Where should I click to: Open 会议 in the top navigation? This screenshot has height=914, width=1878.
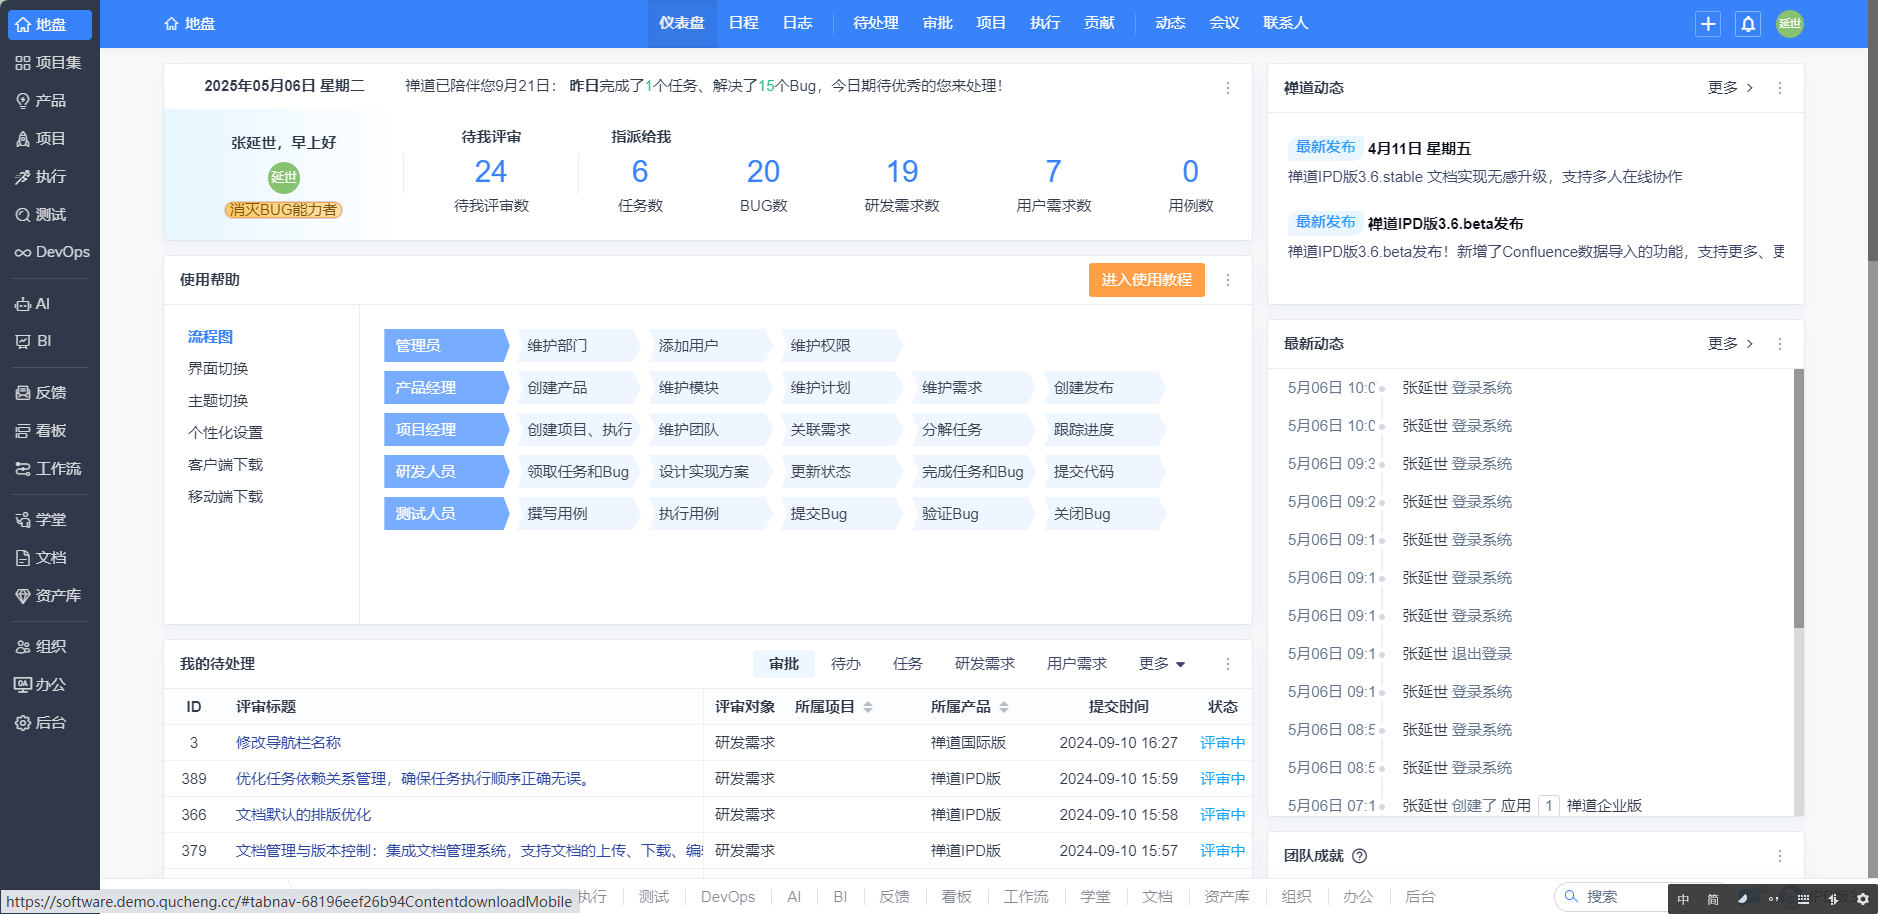click(1224, 23)
